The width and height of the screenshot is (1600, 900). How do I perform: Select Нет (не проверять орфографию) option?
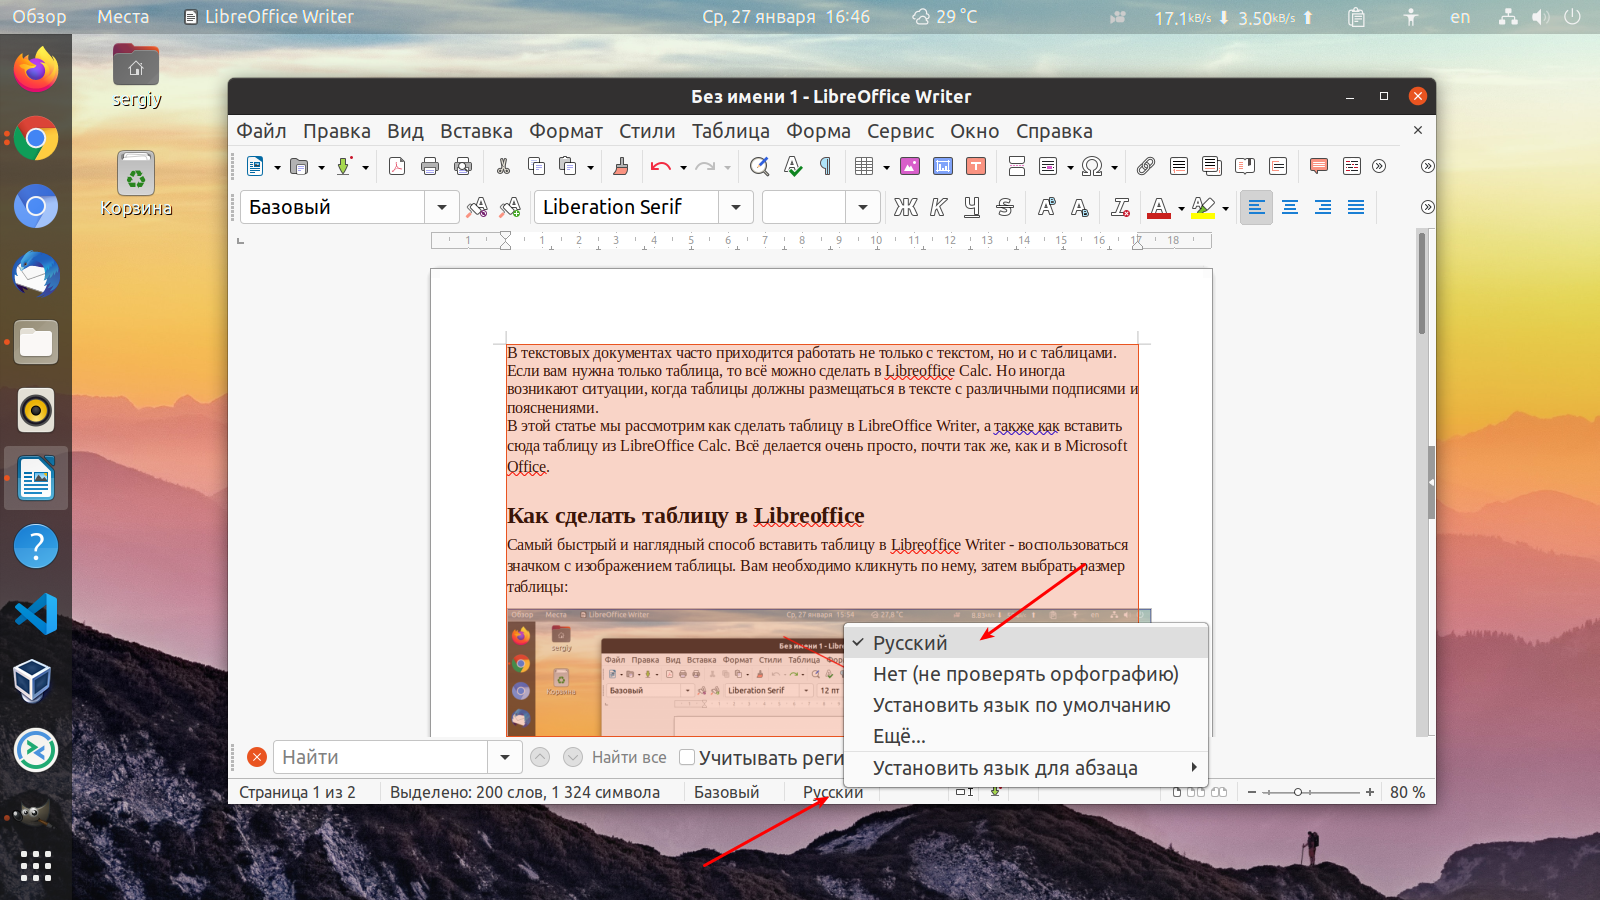1026,674
